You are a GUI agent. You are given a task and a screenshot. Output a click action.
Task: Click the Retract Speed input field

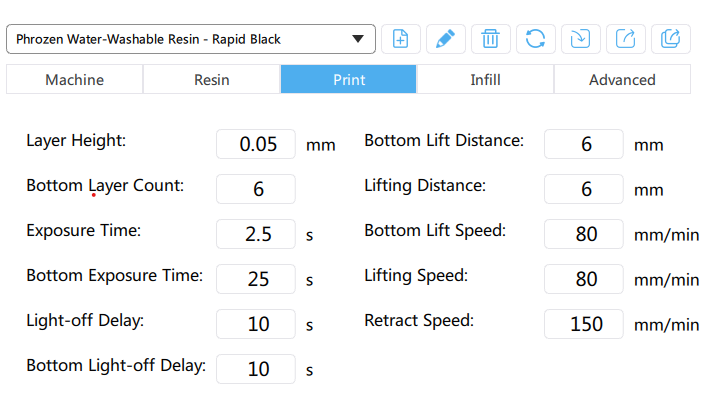point(584,324)
